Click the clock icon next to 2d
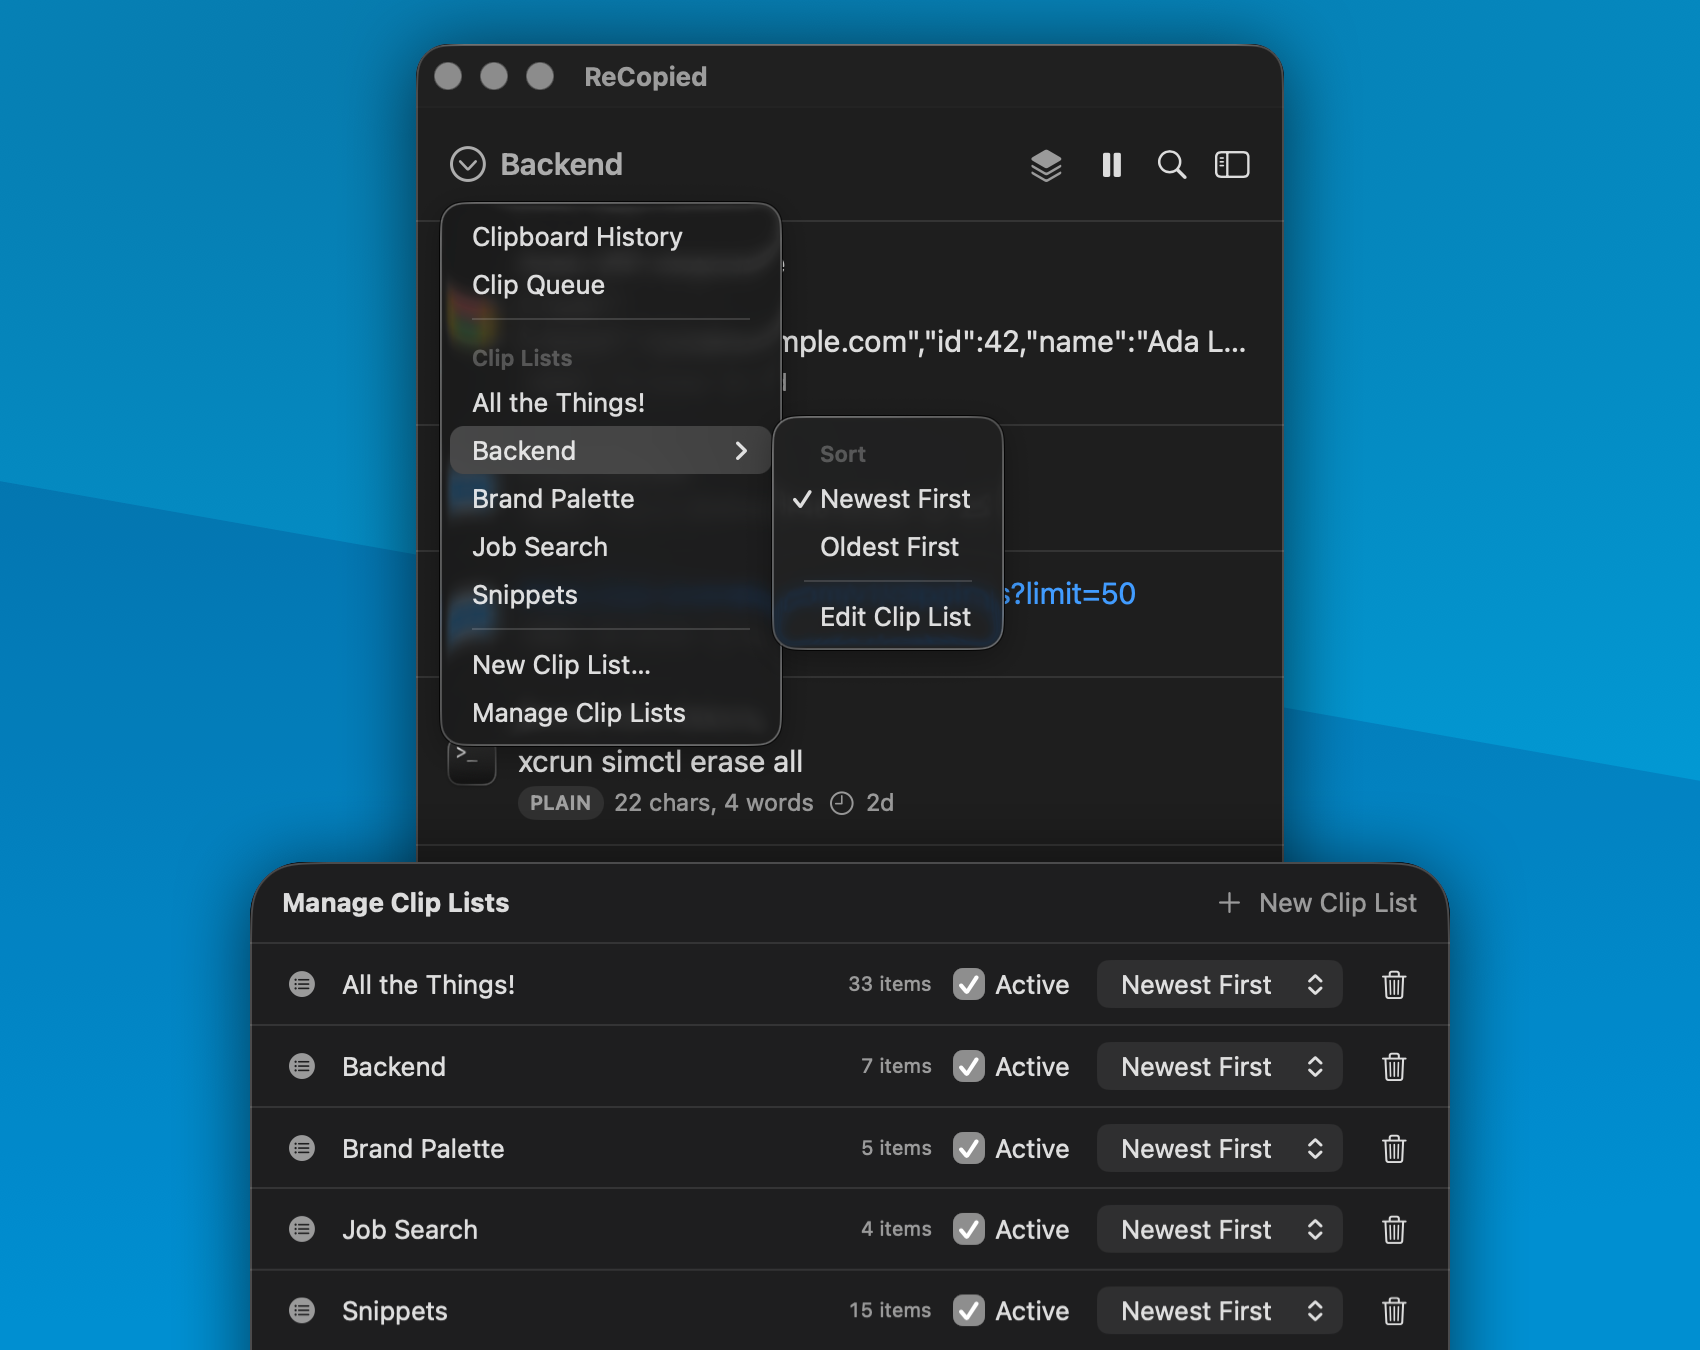The height and width of the screenshot is (1350, 1700). coord(842,803)
